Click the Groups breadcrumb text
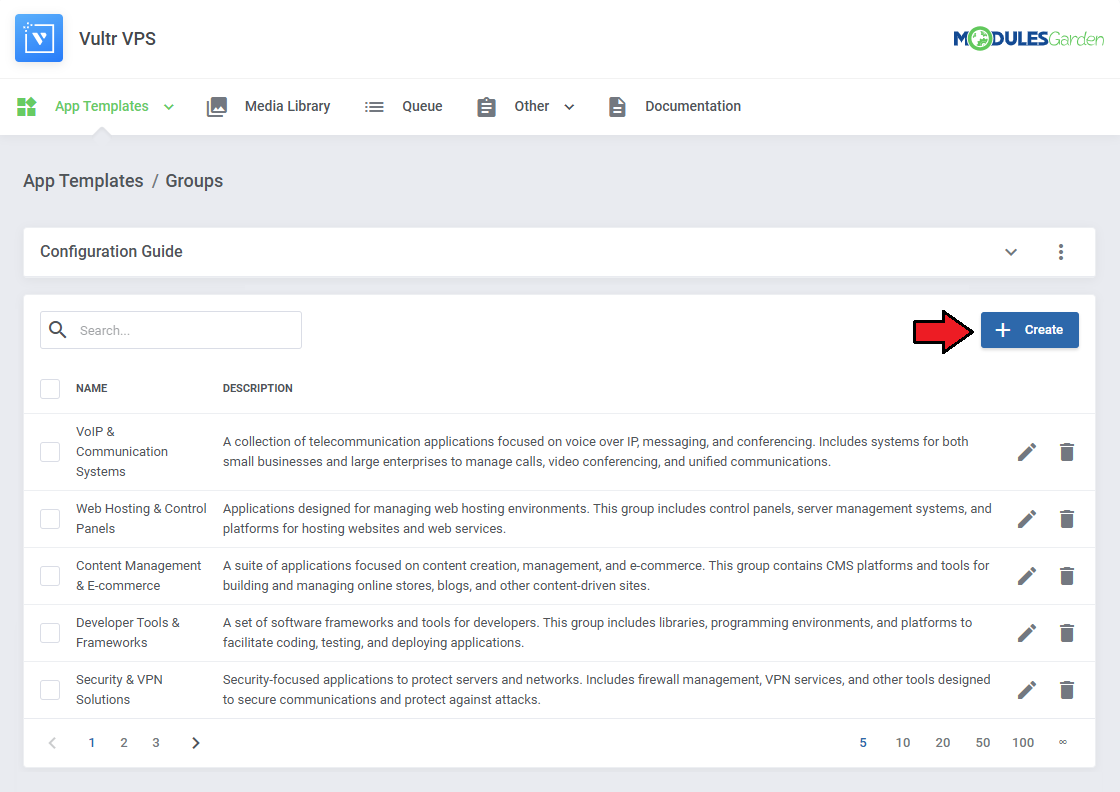 [194, 181]
